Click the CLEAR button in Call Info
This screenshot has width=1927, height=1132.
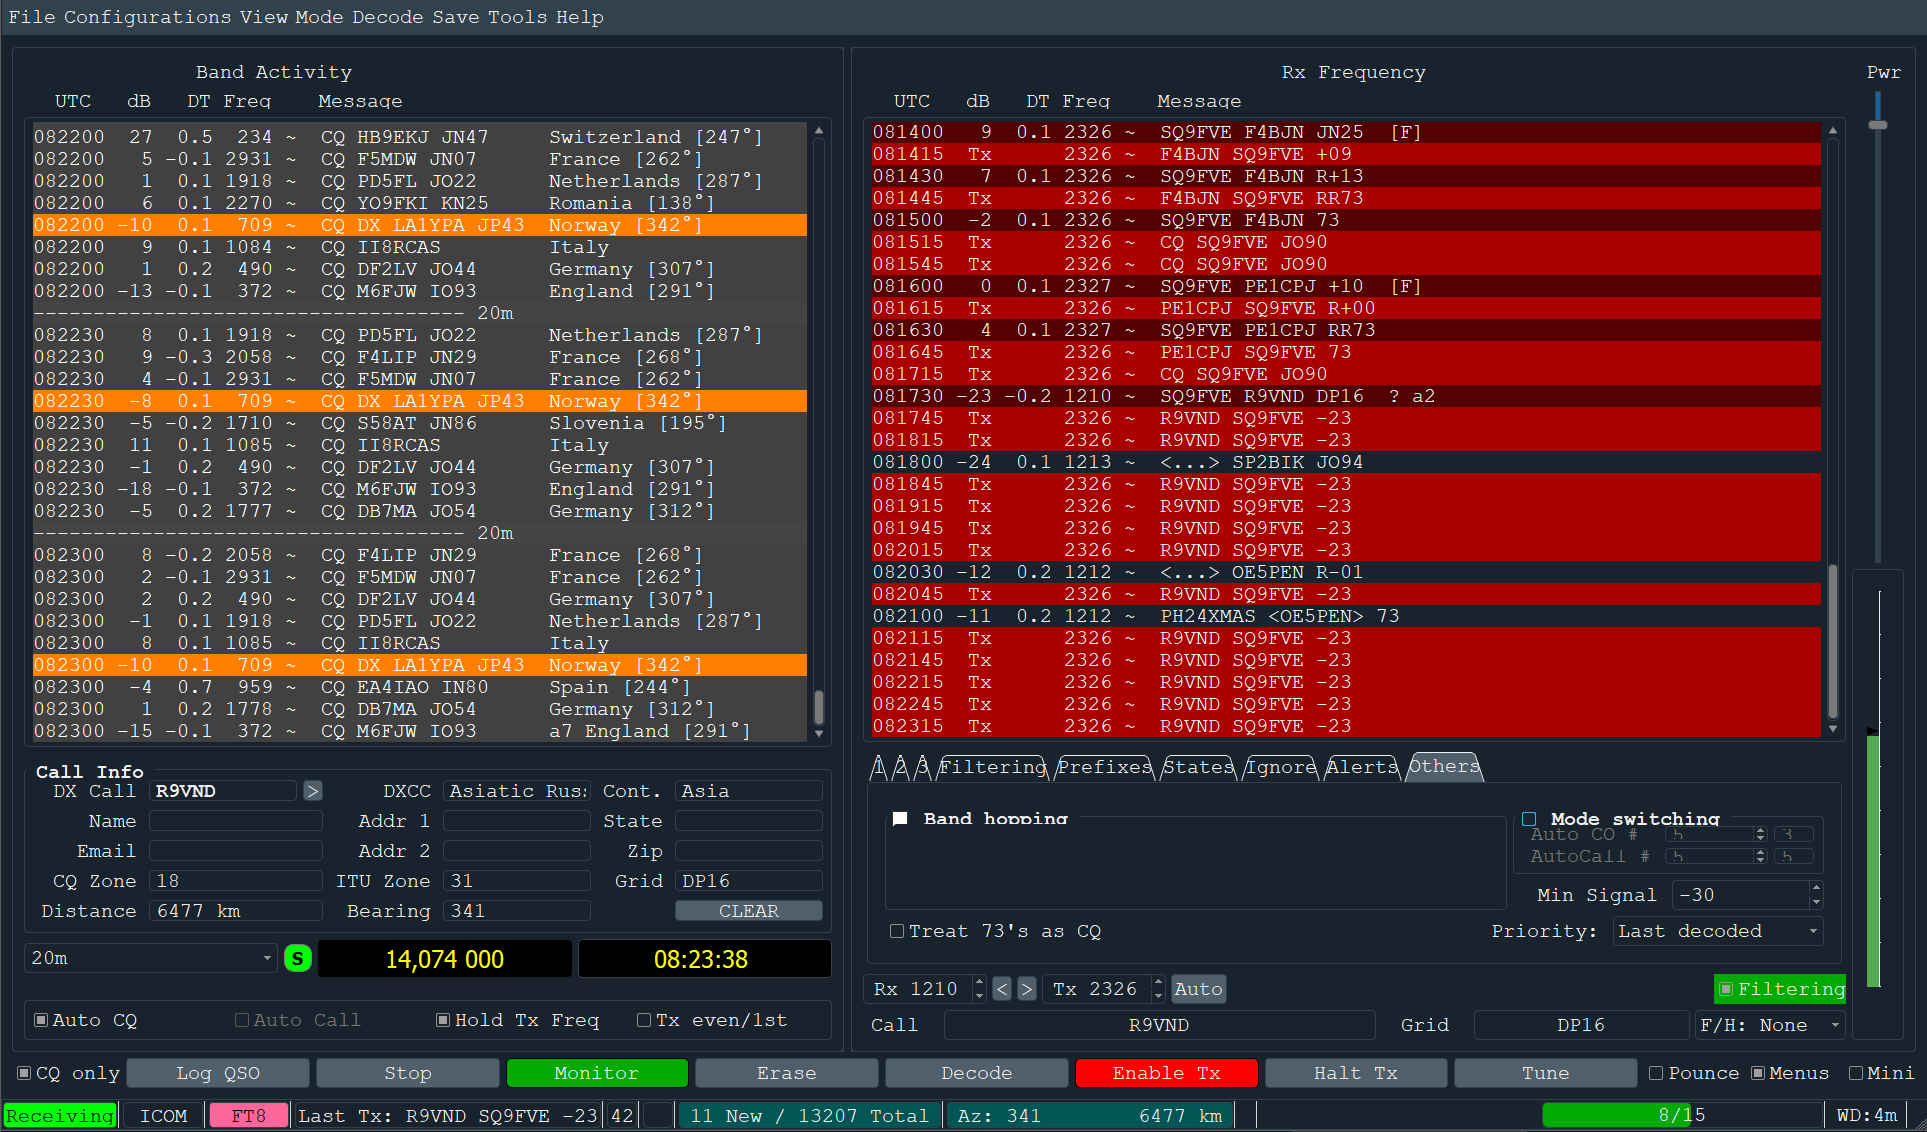(x=749, y=911)
